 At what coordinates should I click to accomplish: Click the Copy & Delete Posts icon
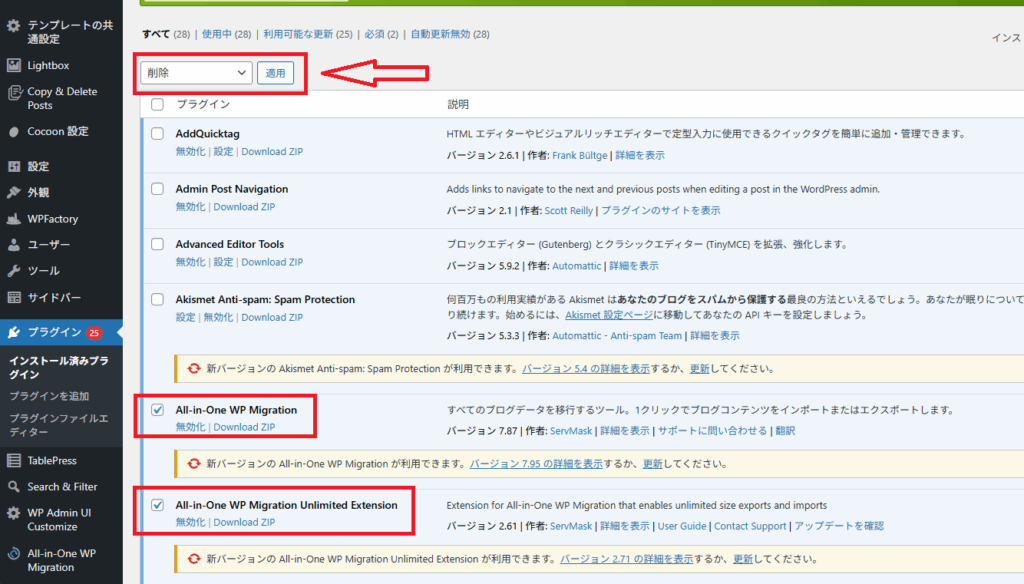pos(14,93)
